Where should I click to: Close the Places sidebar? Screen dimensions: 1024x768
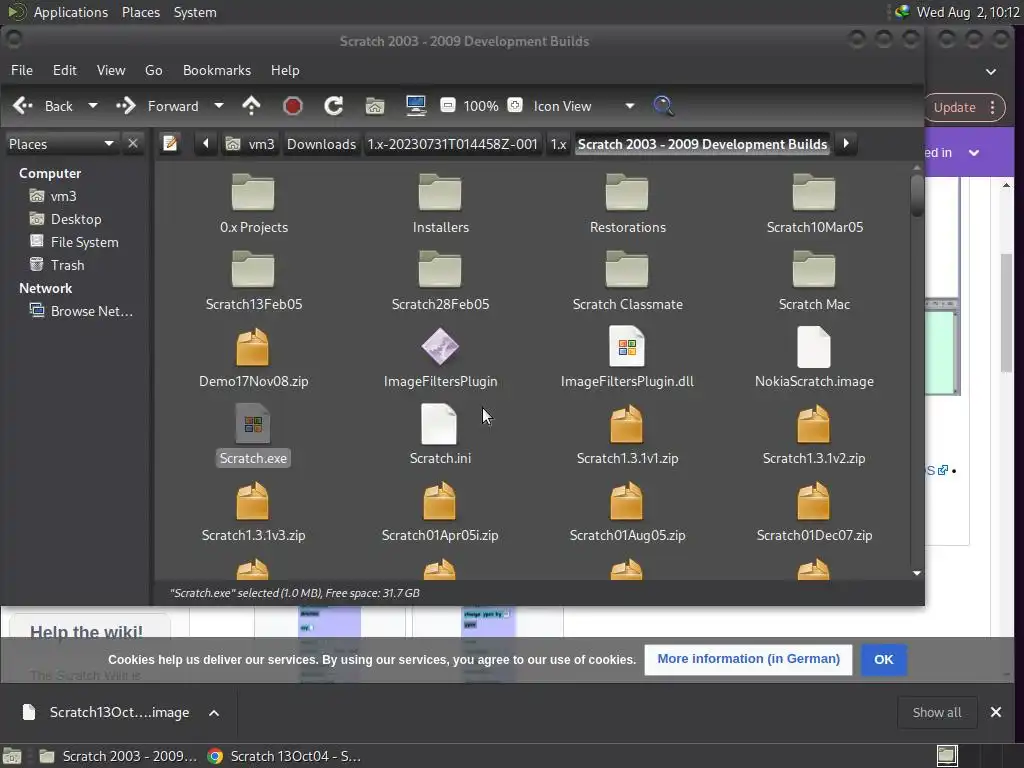(133, 144)
